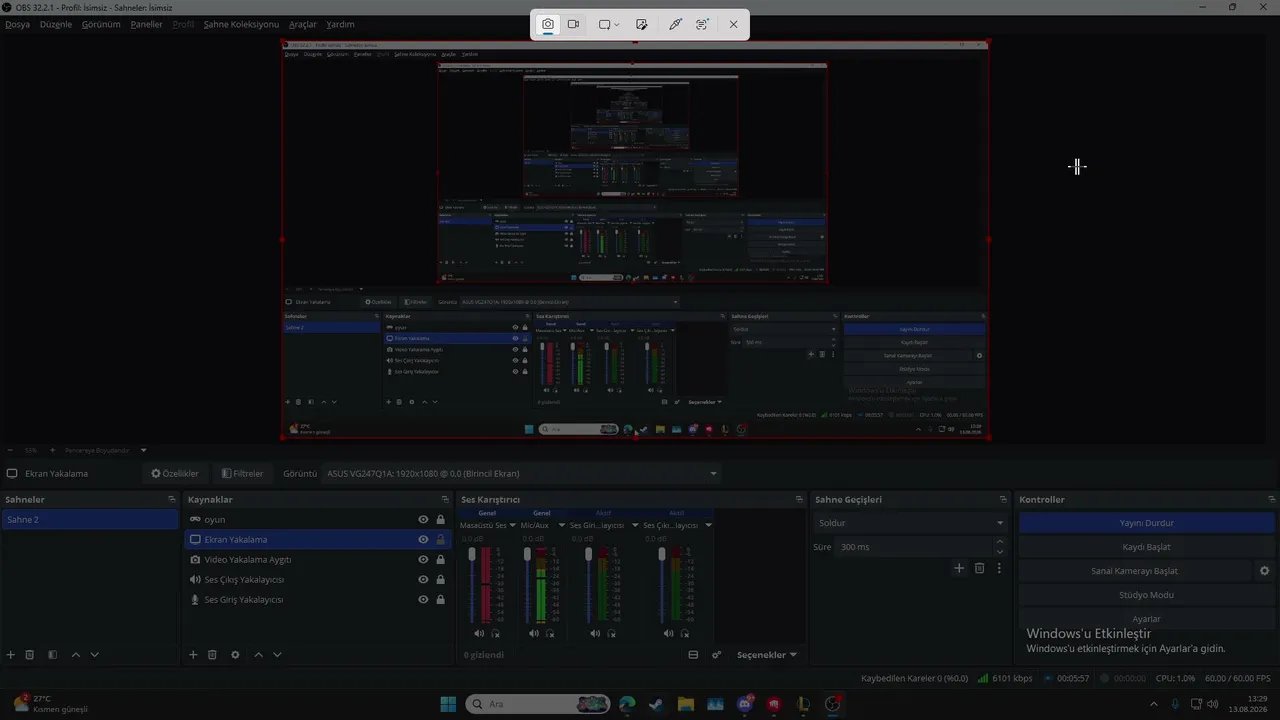Toggle lock on Ekran Yakalama source
The image size is (1280, 720).
tap(440, 539)
